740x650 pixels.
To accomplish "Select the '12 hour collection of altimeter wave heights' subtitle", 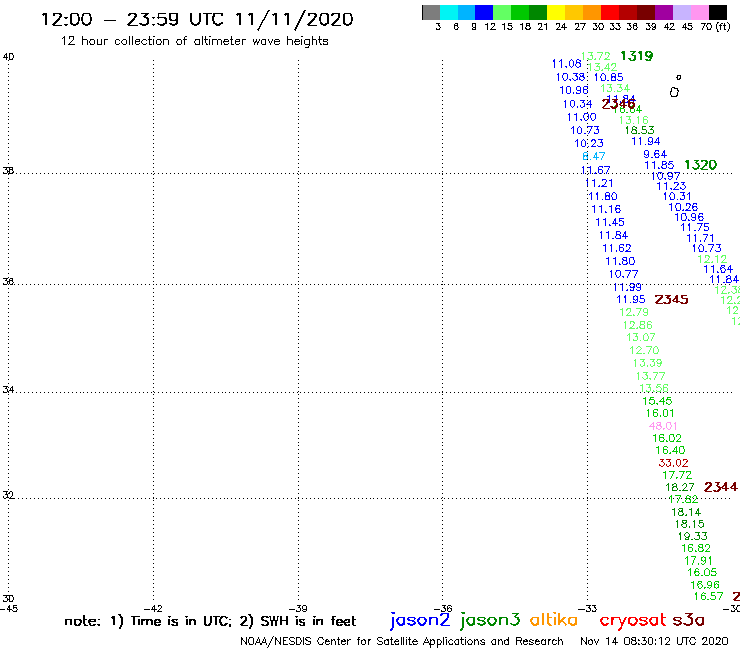I will (194, 41).
